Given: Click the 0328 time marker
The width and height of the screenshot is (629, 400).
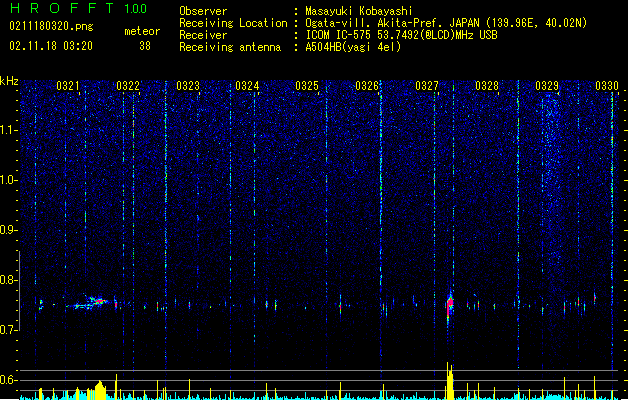Looking at the screenshot, I should pyautogui.click(x=487, y=86).
